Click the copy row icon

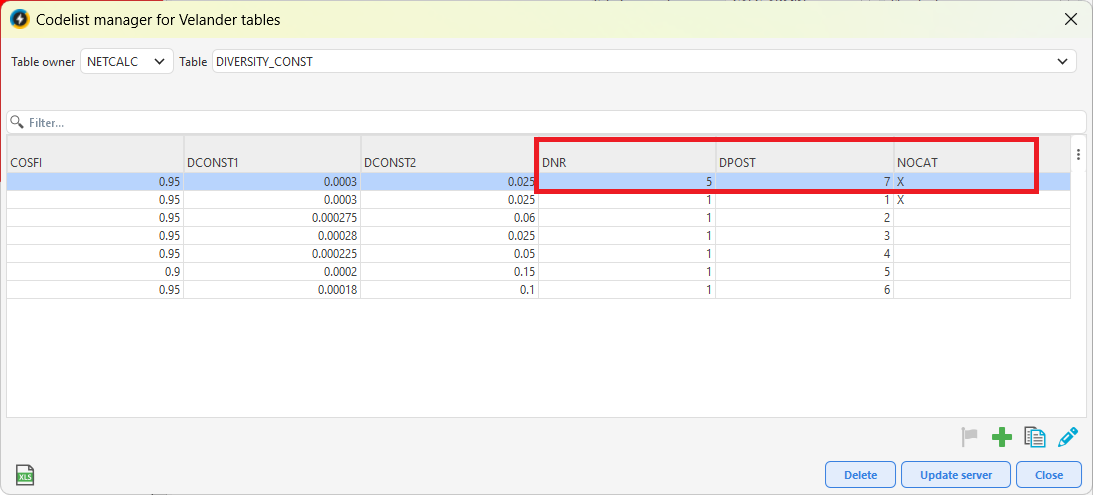(x=1034, y=437)
